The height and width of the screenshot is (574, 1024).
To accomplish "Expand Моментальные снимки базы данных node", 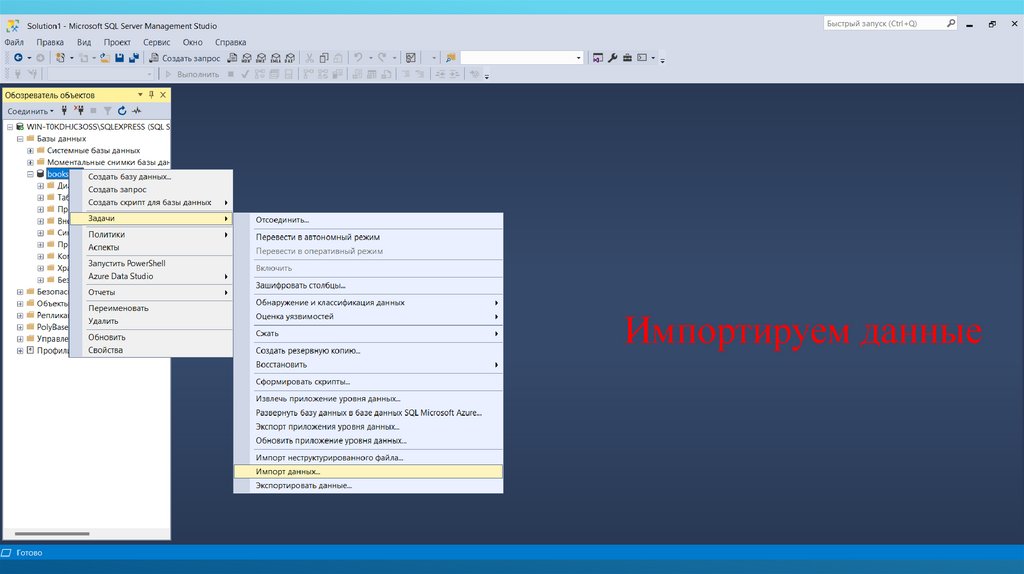I will tap(31, 162).
